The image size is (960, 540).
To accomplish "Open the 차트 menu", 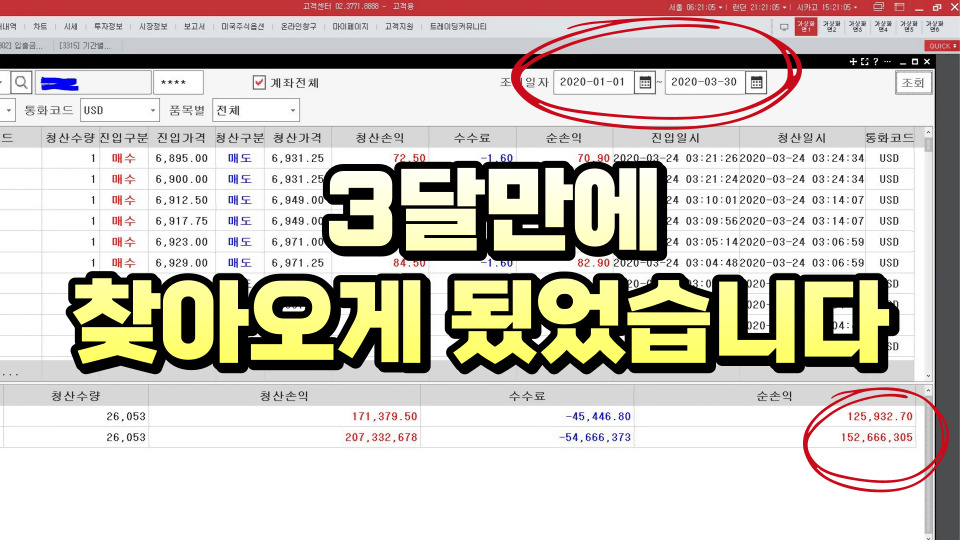I will [x=39, y=27].
